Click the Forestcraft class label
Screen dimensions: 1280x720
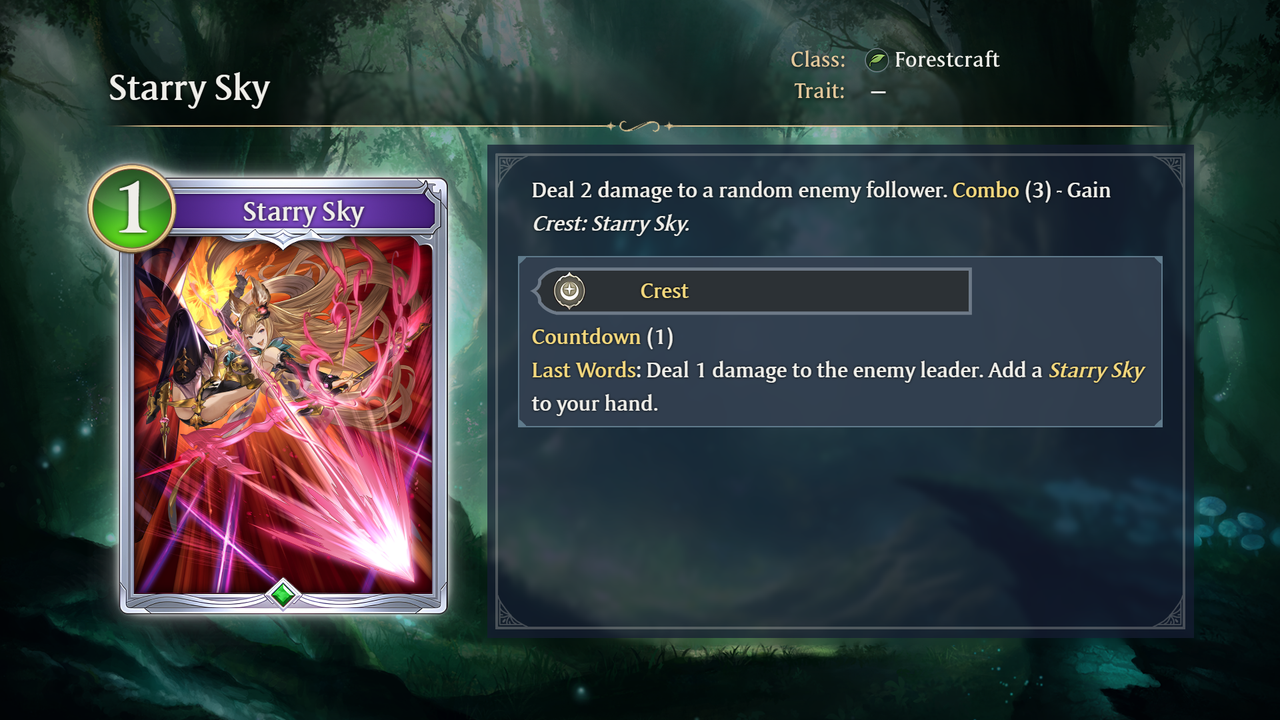click(x=947, y=60)
